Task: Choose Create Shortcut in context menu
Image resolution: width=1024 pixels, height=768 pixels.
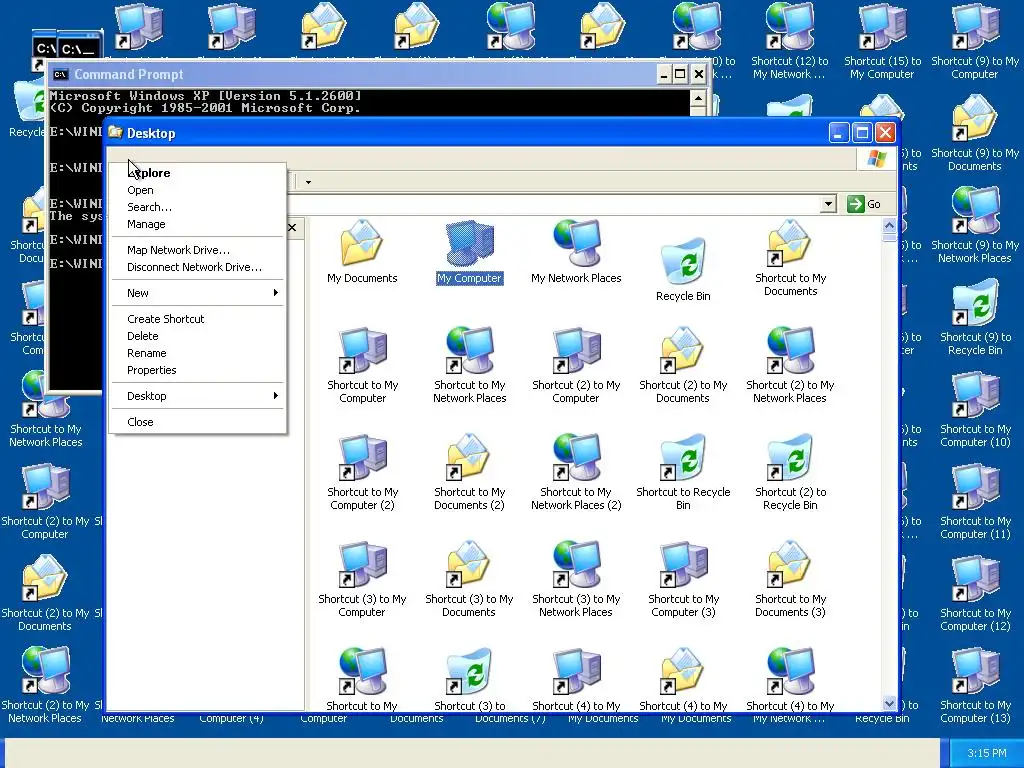Action: coord(197,319)
